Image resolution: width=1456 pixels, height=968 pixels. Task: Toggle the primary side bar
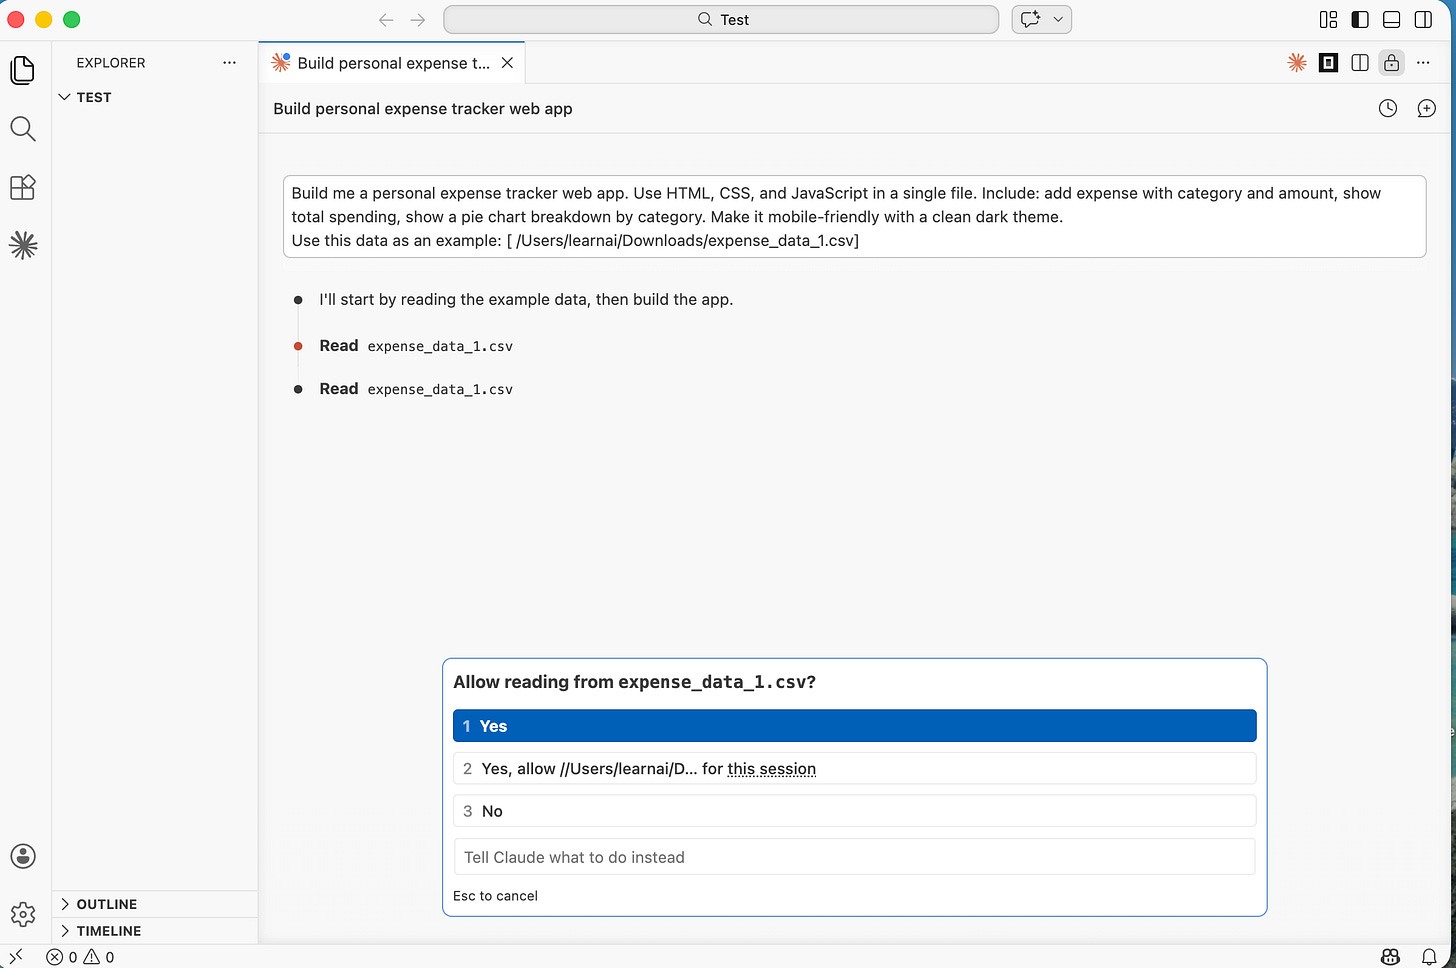1360,19
